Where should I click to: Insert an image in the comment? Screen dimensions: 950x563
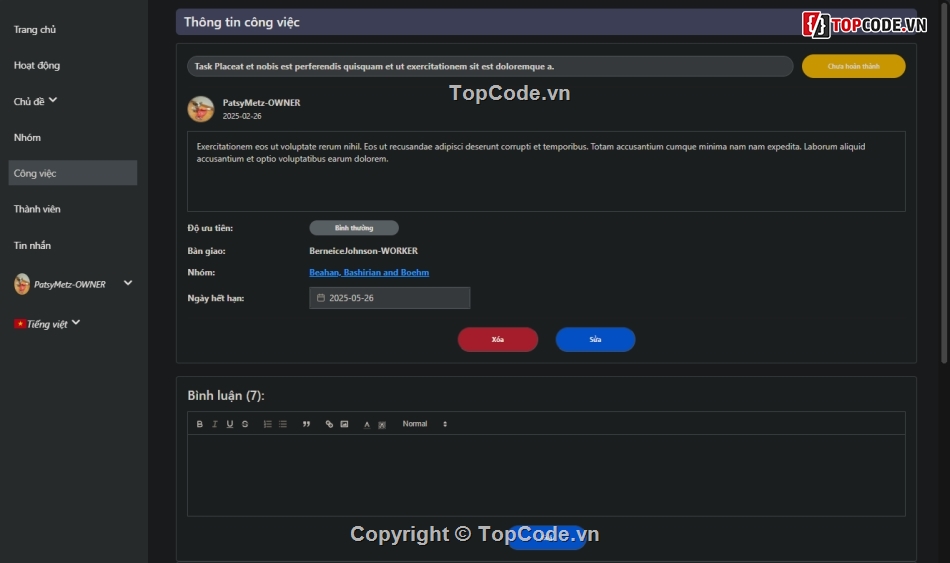344,424
